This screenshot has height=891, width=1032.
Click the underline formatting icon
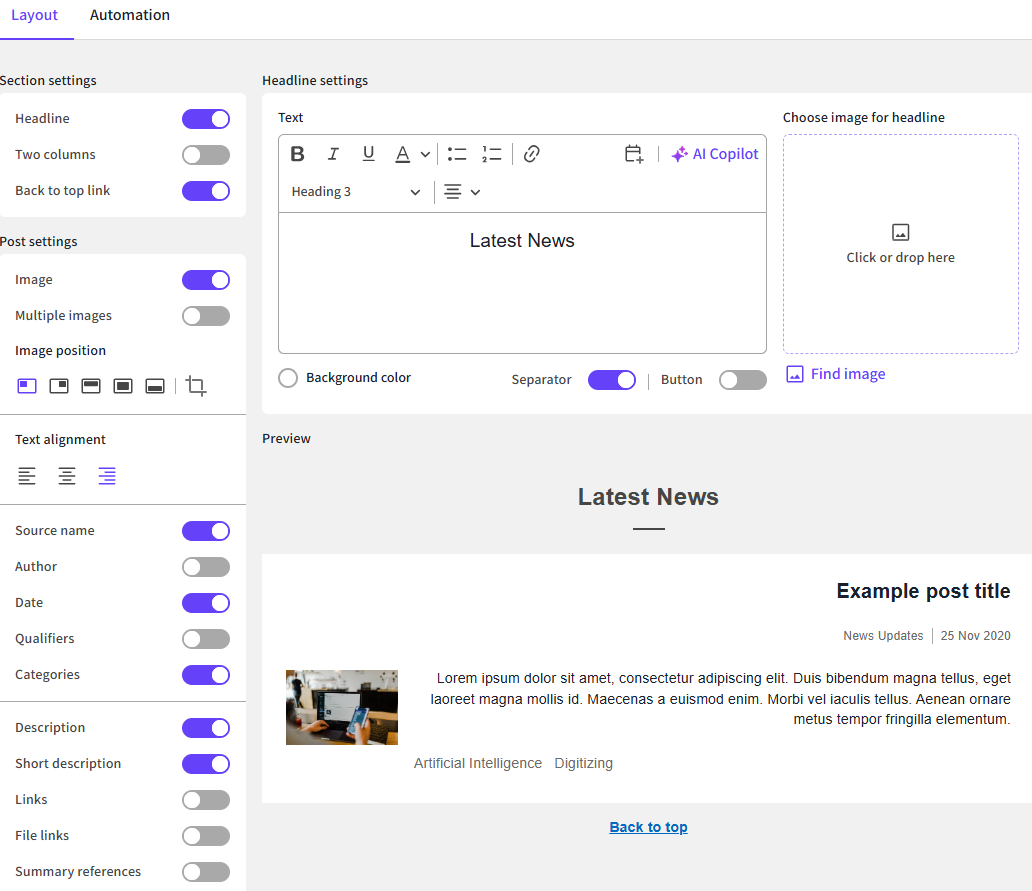[368, 154]
